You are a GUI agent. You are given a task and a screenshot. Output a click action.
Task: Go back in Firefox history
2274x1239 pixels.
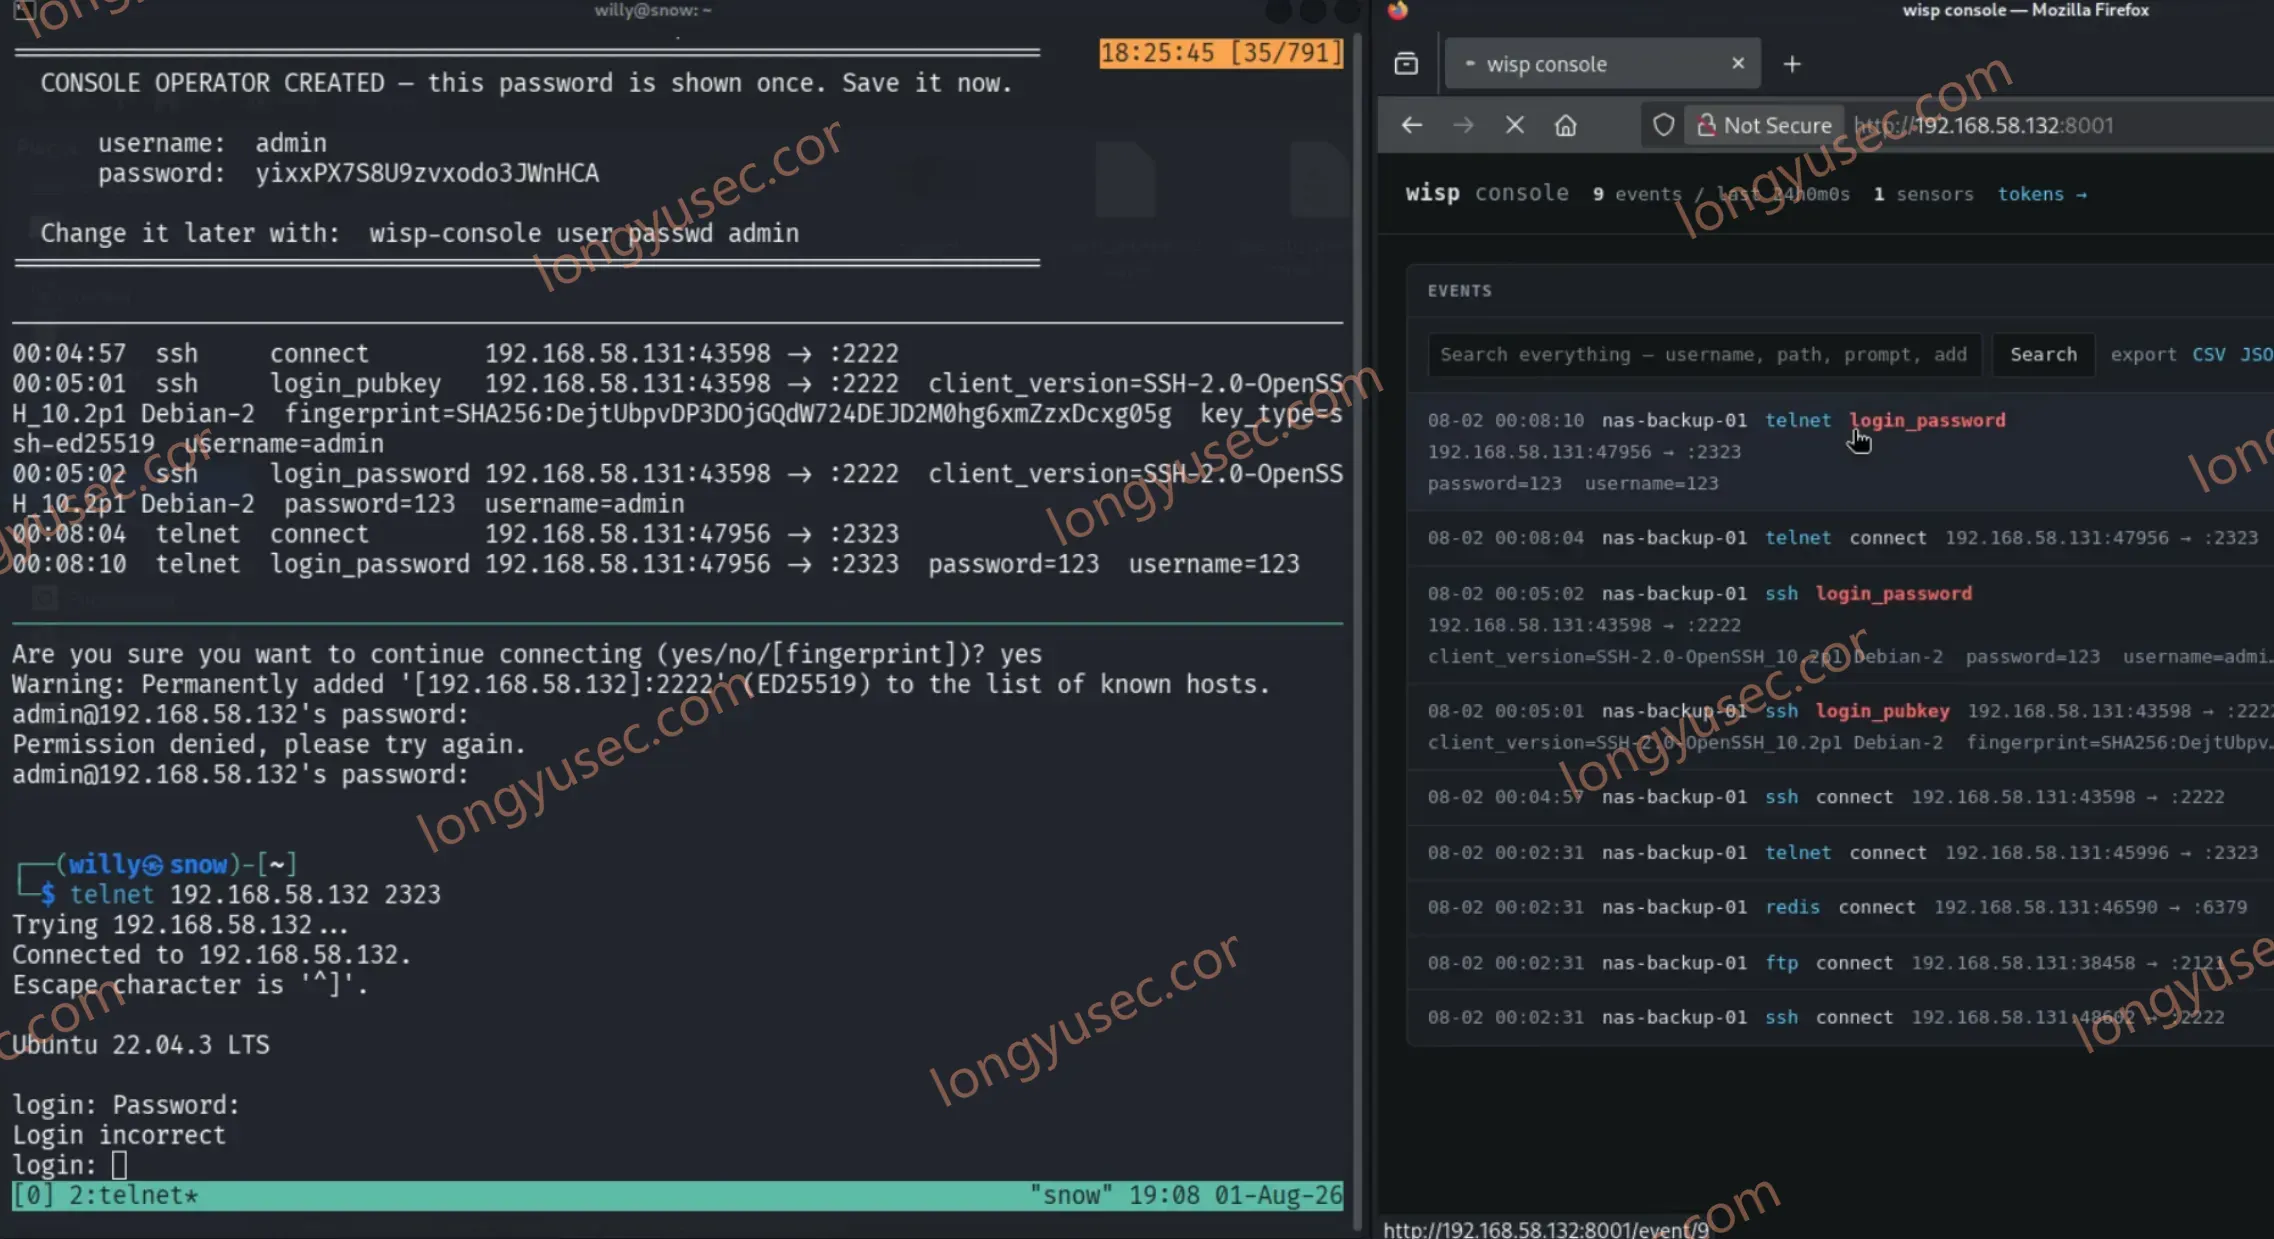click(1412, 125)
